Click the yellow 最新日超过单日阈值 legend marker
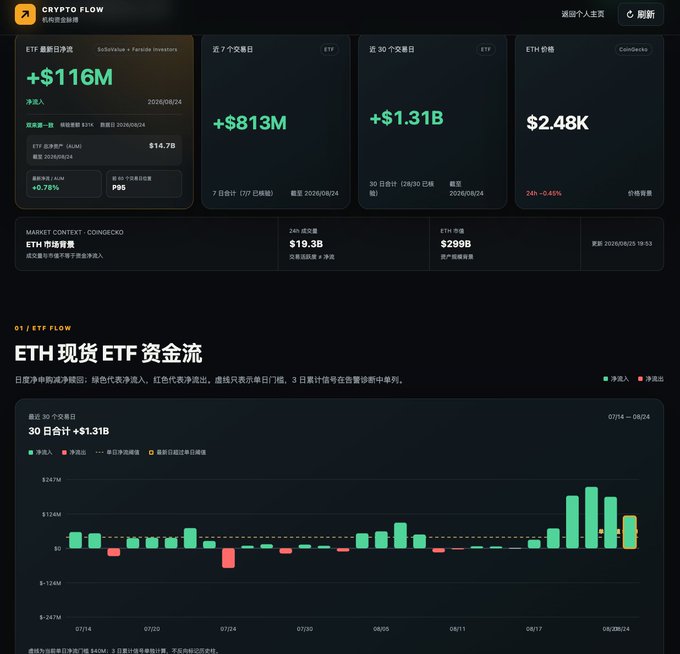Image resolution: width=680 pixels, height=654 pixels. (x=151, y=452)
